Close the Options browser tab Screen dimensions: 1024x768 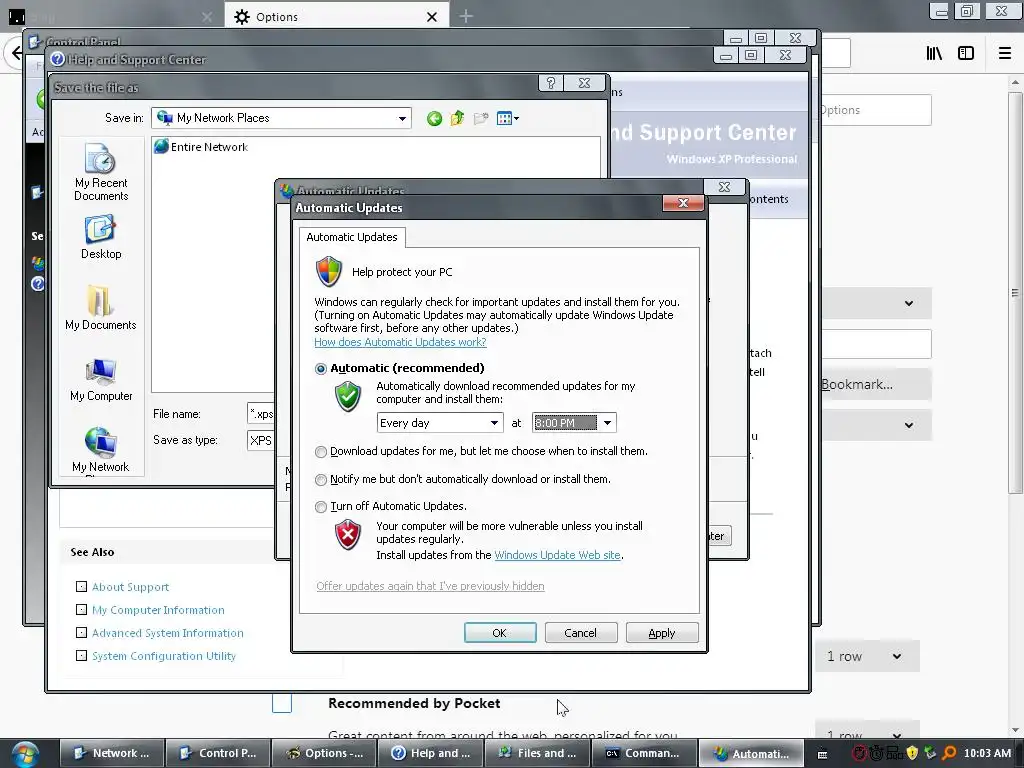coord(432,17)
